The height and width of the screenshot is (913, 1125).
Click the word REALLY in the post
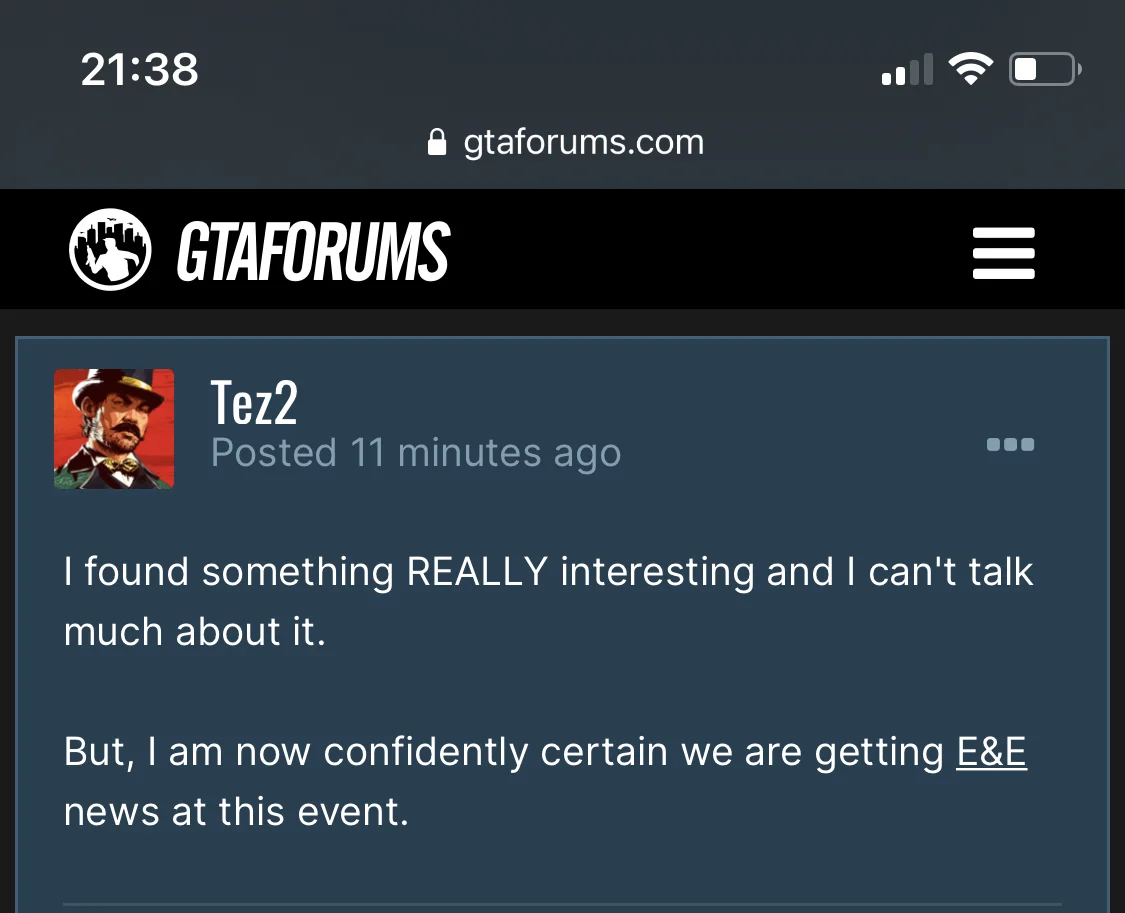point(478,572)
